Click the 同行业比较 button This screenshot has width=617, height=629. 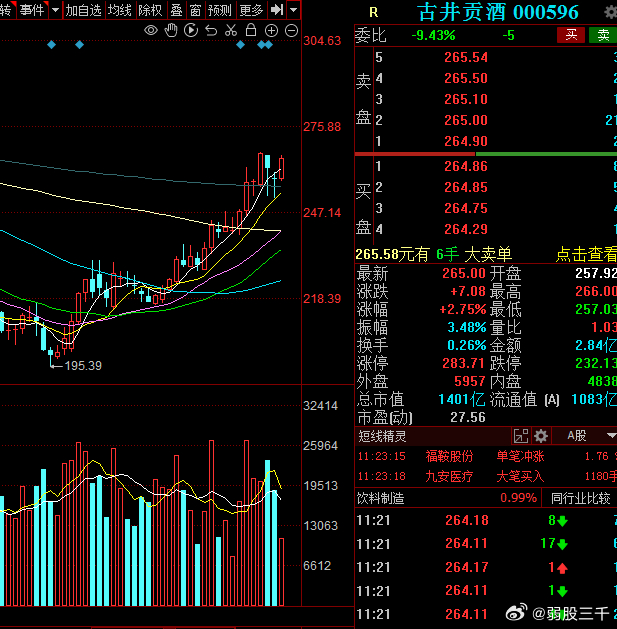click(580, 498)
